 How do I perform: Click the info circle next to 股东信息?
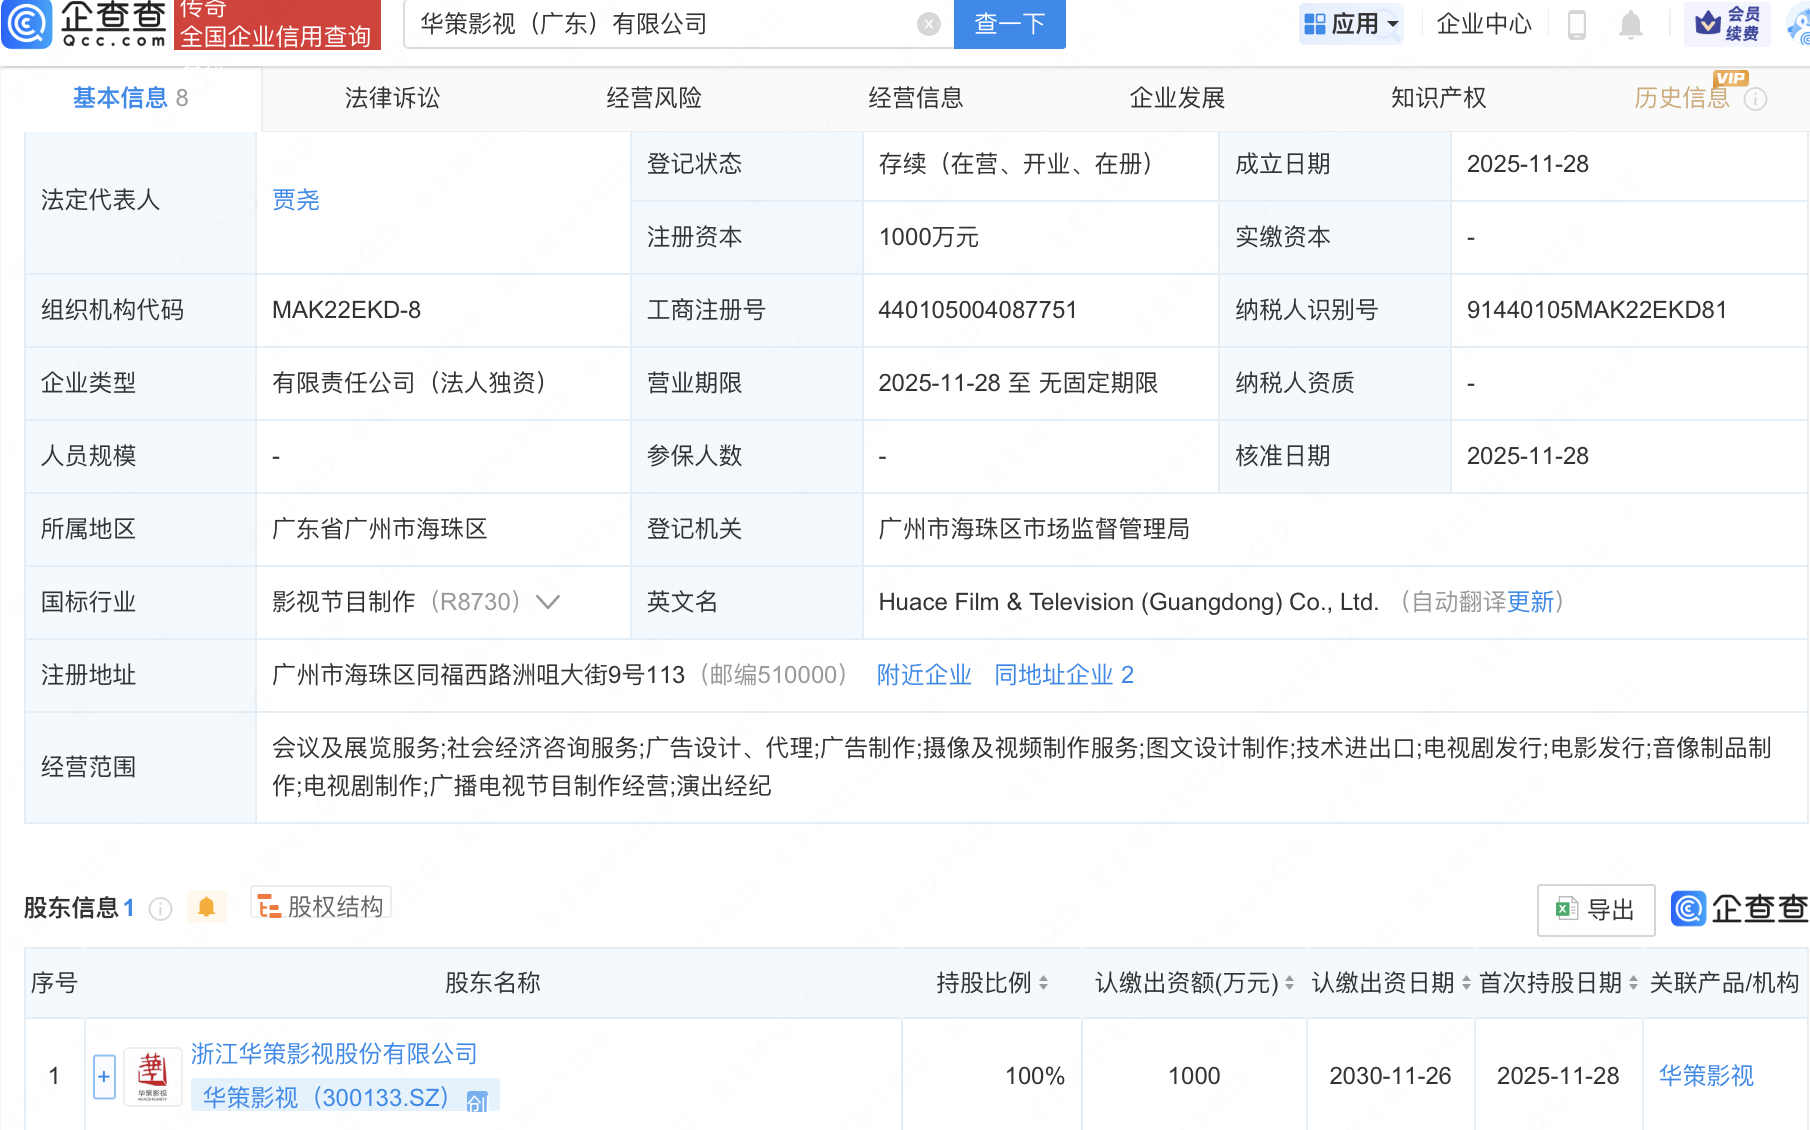(x=160, y=908)
